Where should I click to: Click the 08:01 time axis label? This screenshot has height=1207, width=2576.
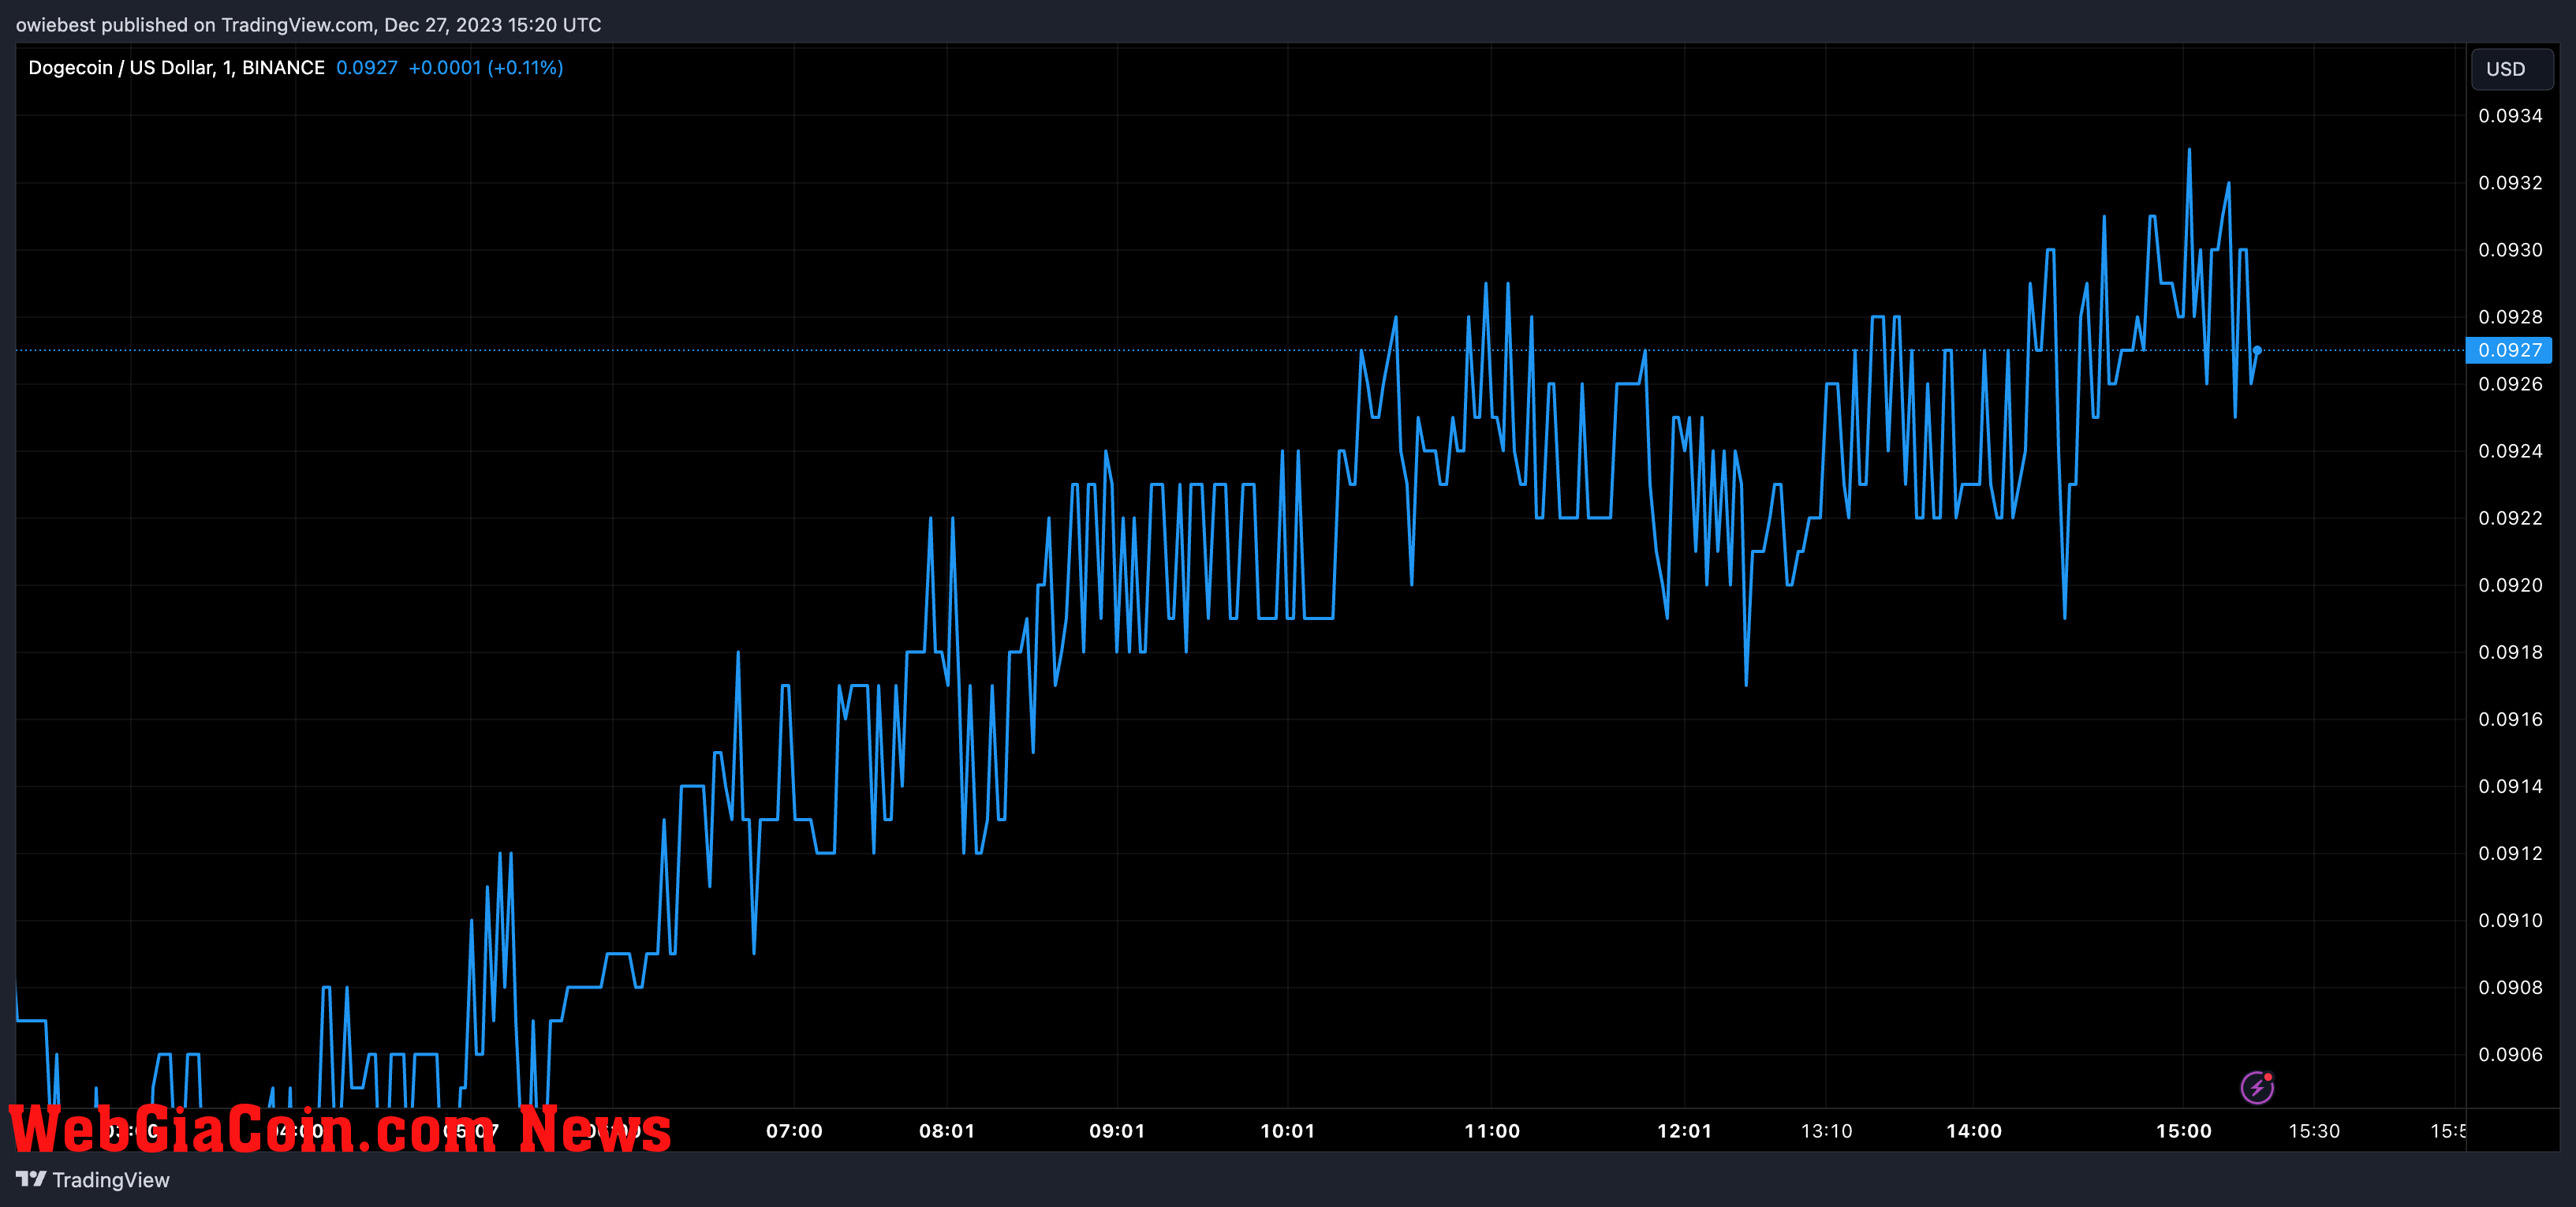point(947,1131)
